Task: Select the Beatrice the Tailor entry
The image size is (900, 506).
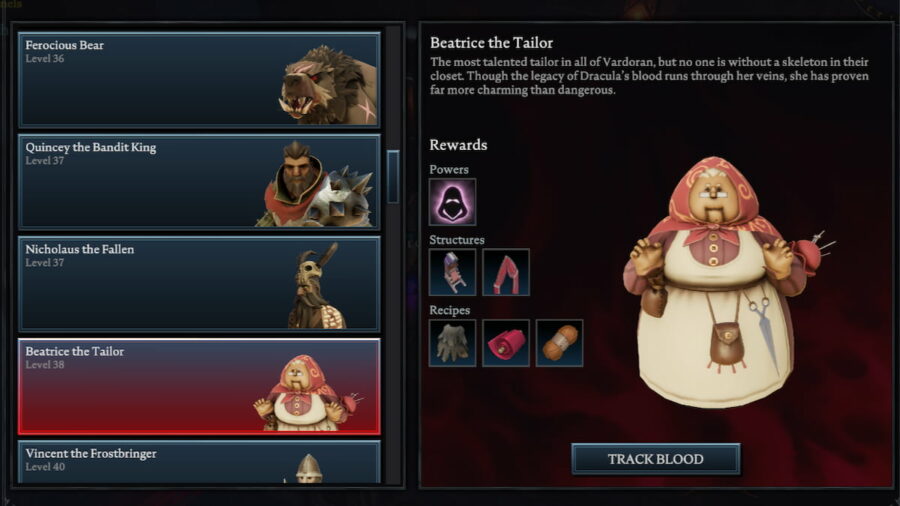Action: 199,386
